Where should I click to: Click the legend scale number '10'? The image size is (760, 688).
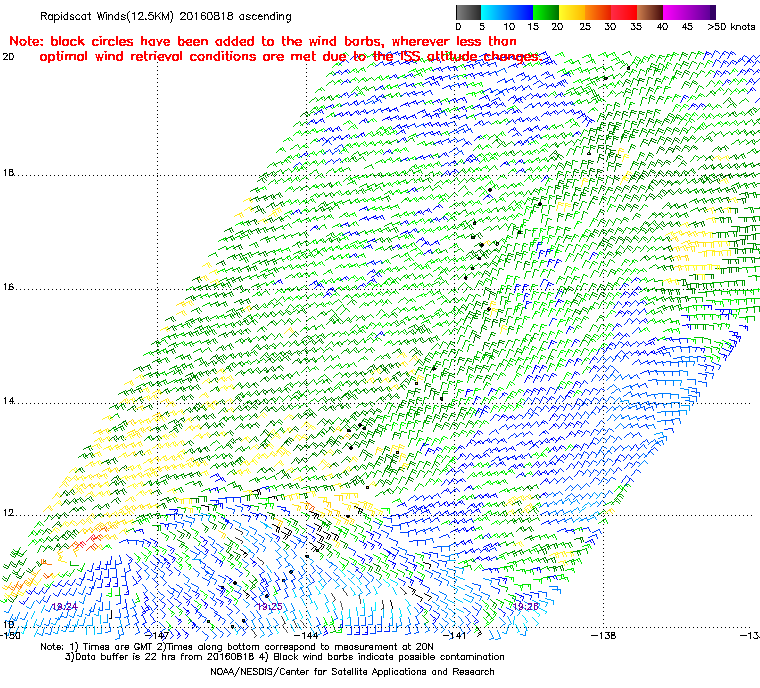point(508,27)
